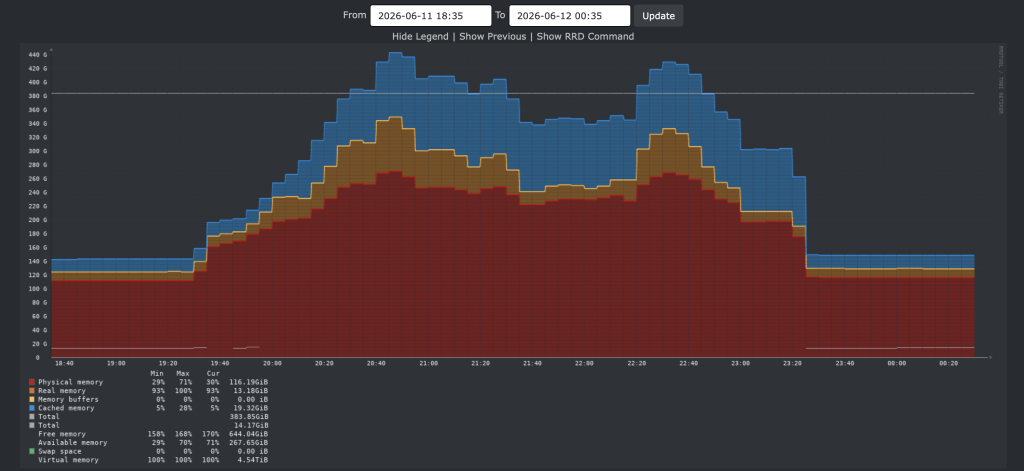This screenshot has height=471, width=1024.
Task: Click the grey swatch of Total 14.17GiB
Action: 31,425
